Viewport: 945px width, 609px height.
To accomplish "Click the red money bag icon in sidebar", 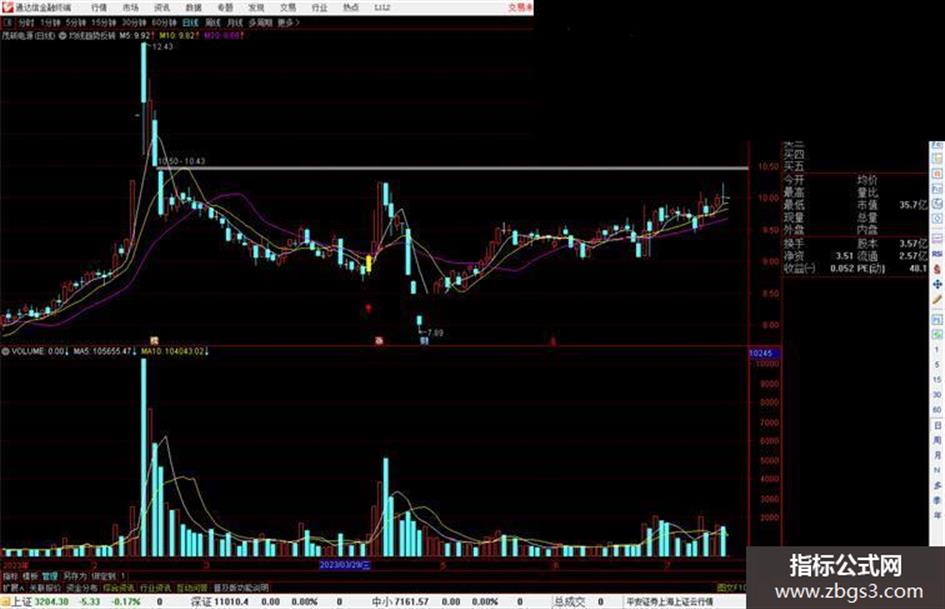I will coord(937,269).
